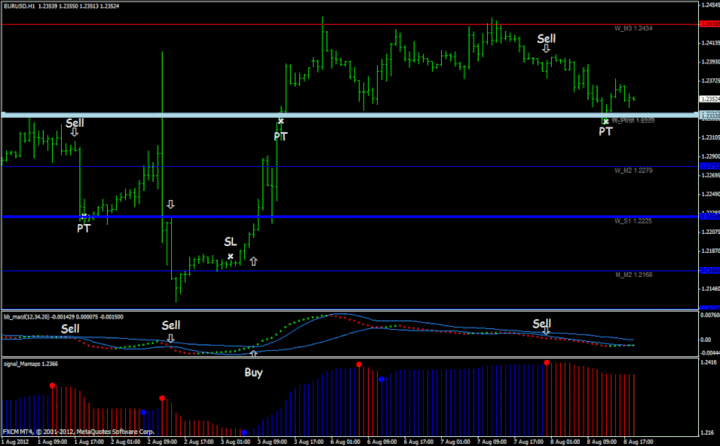The height and width of the screenshot is (446, 720).
Task: Click the 1.216 value on signal_Mantapz scale
Action: click(709, 432)
